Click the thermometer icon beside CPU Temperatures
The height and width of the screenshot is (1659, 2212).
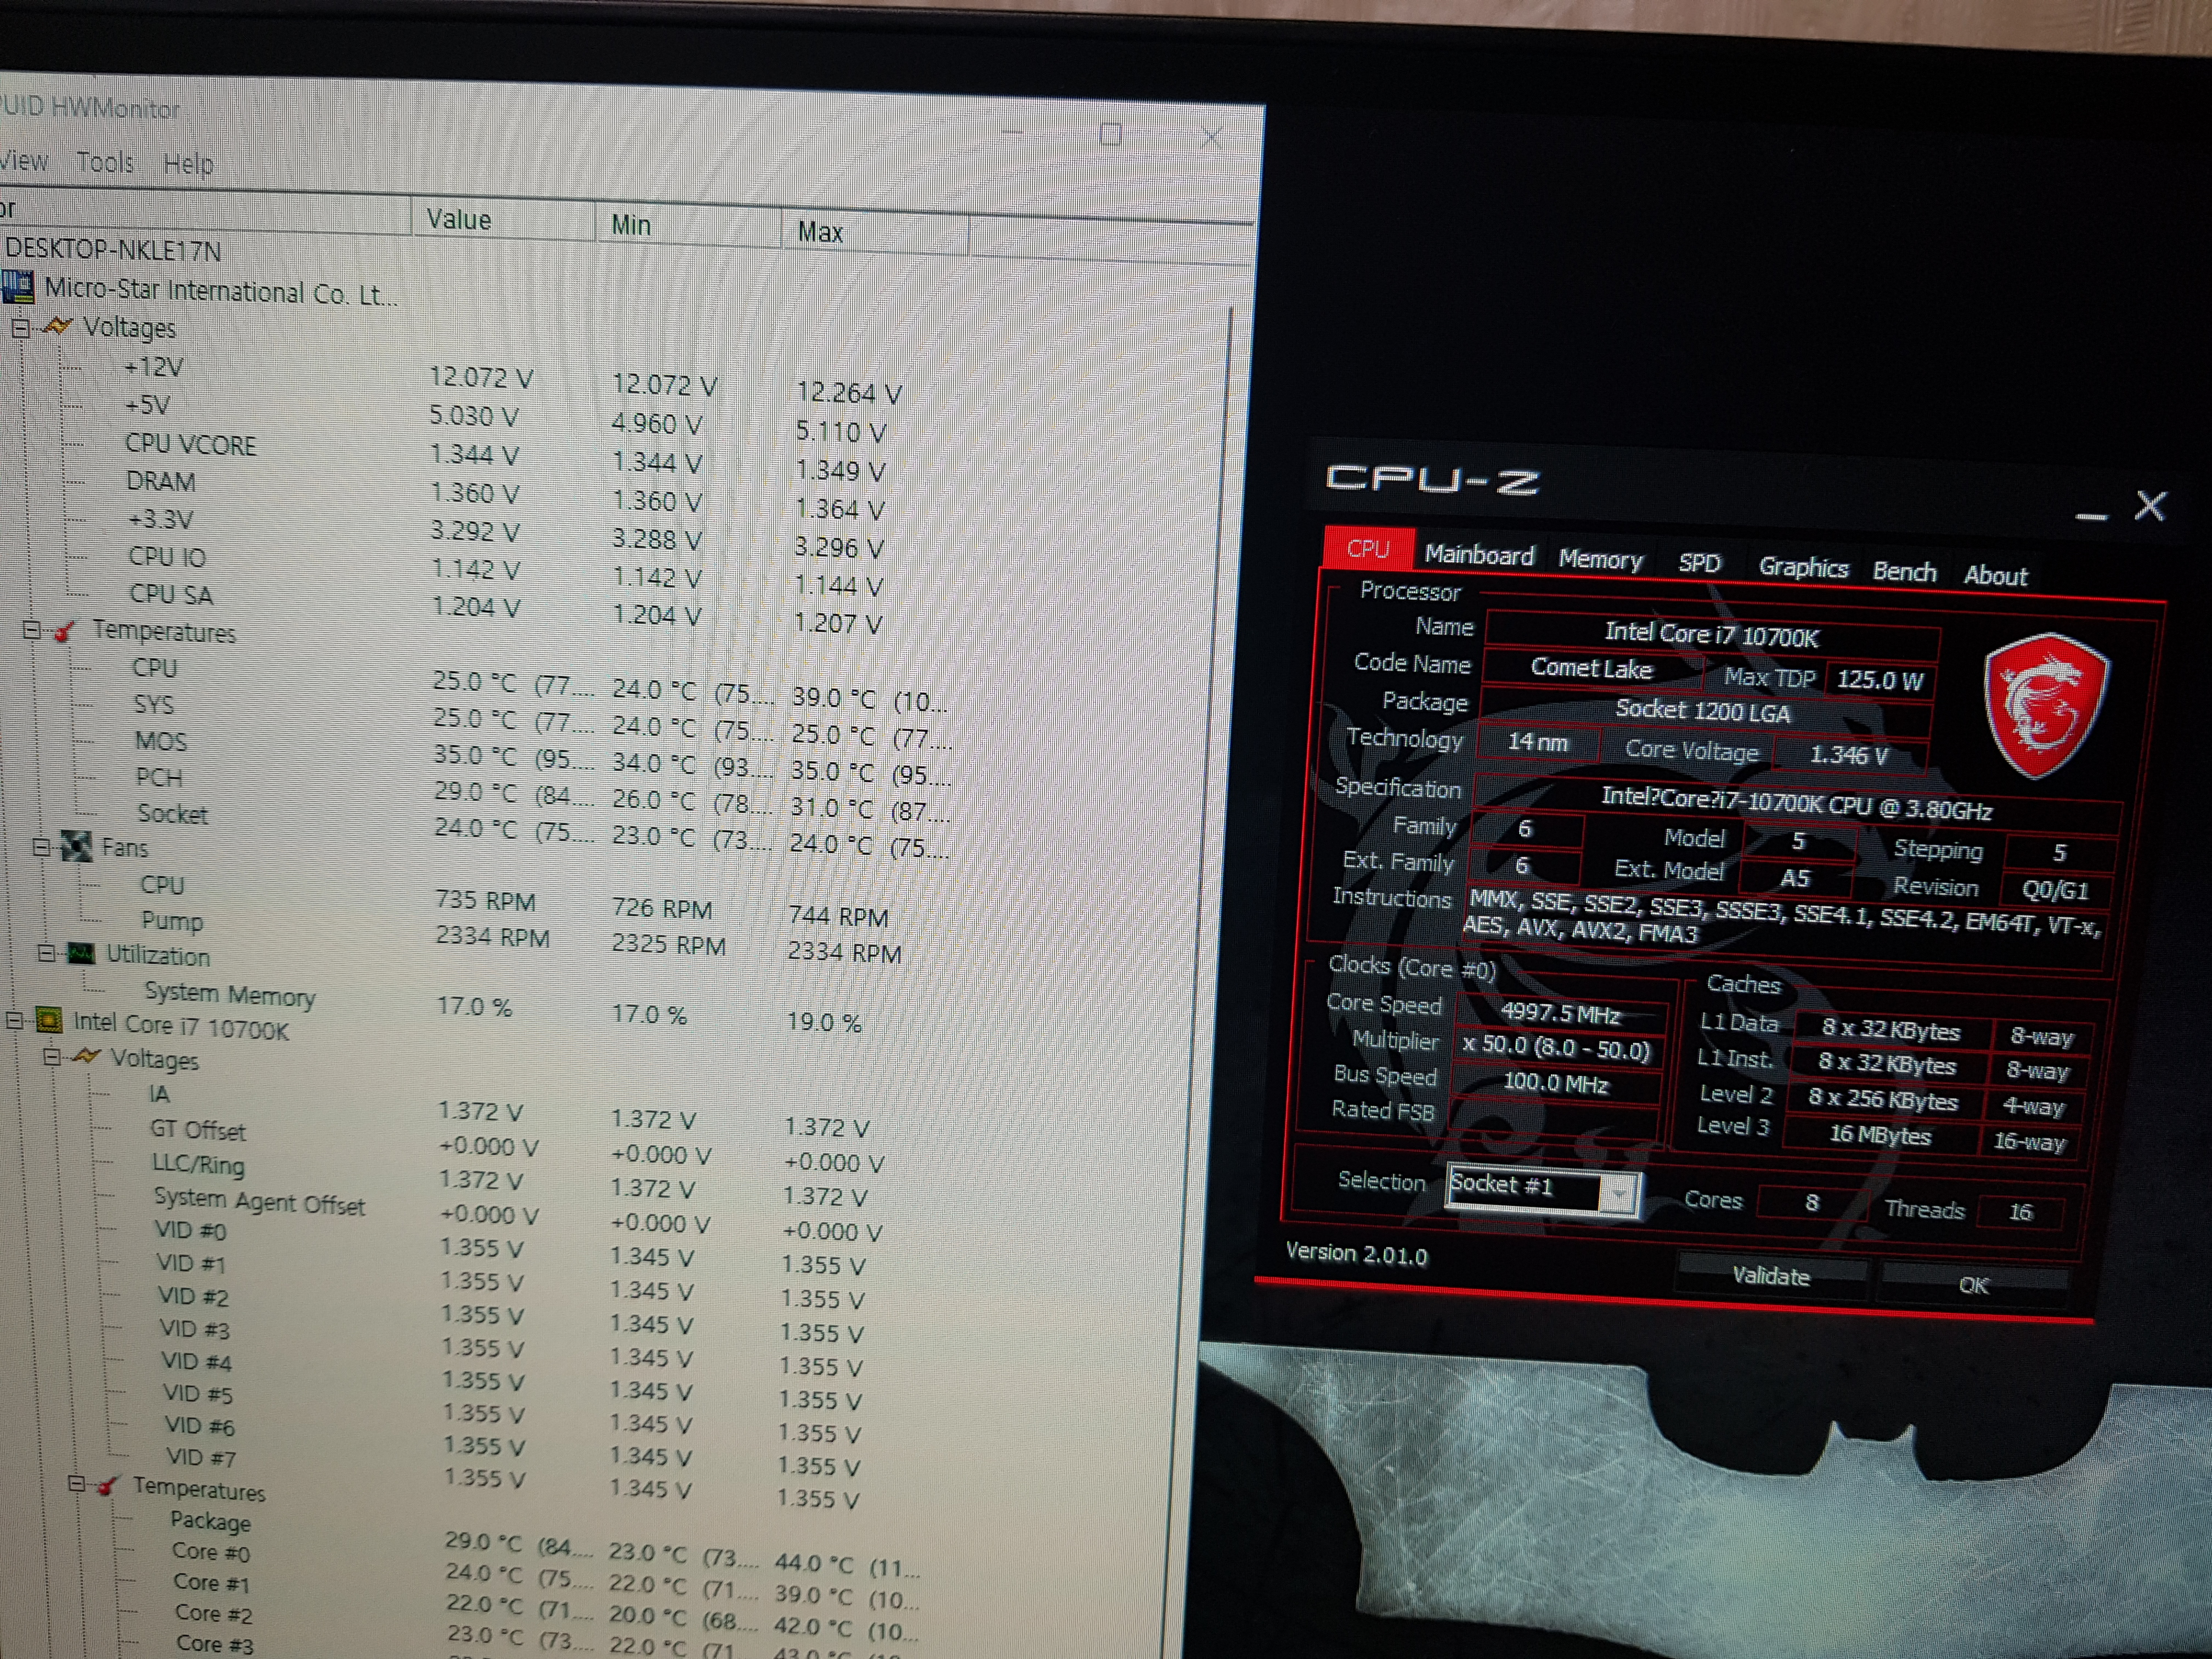tap(108, 1486)
